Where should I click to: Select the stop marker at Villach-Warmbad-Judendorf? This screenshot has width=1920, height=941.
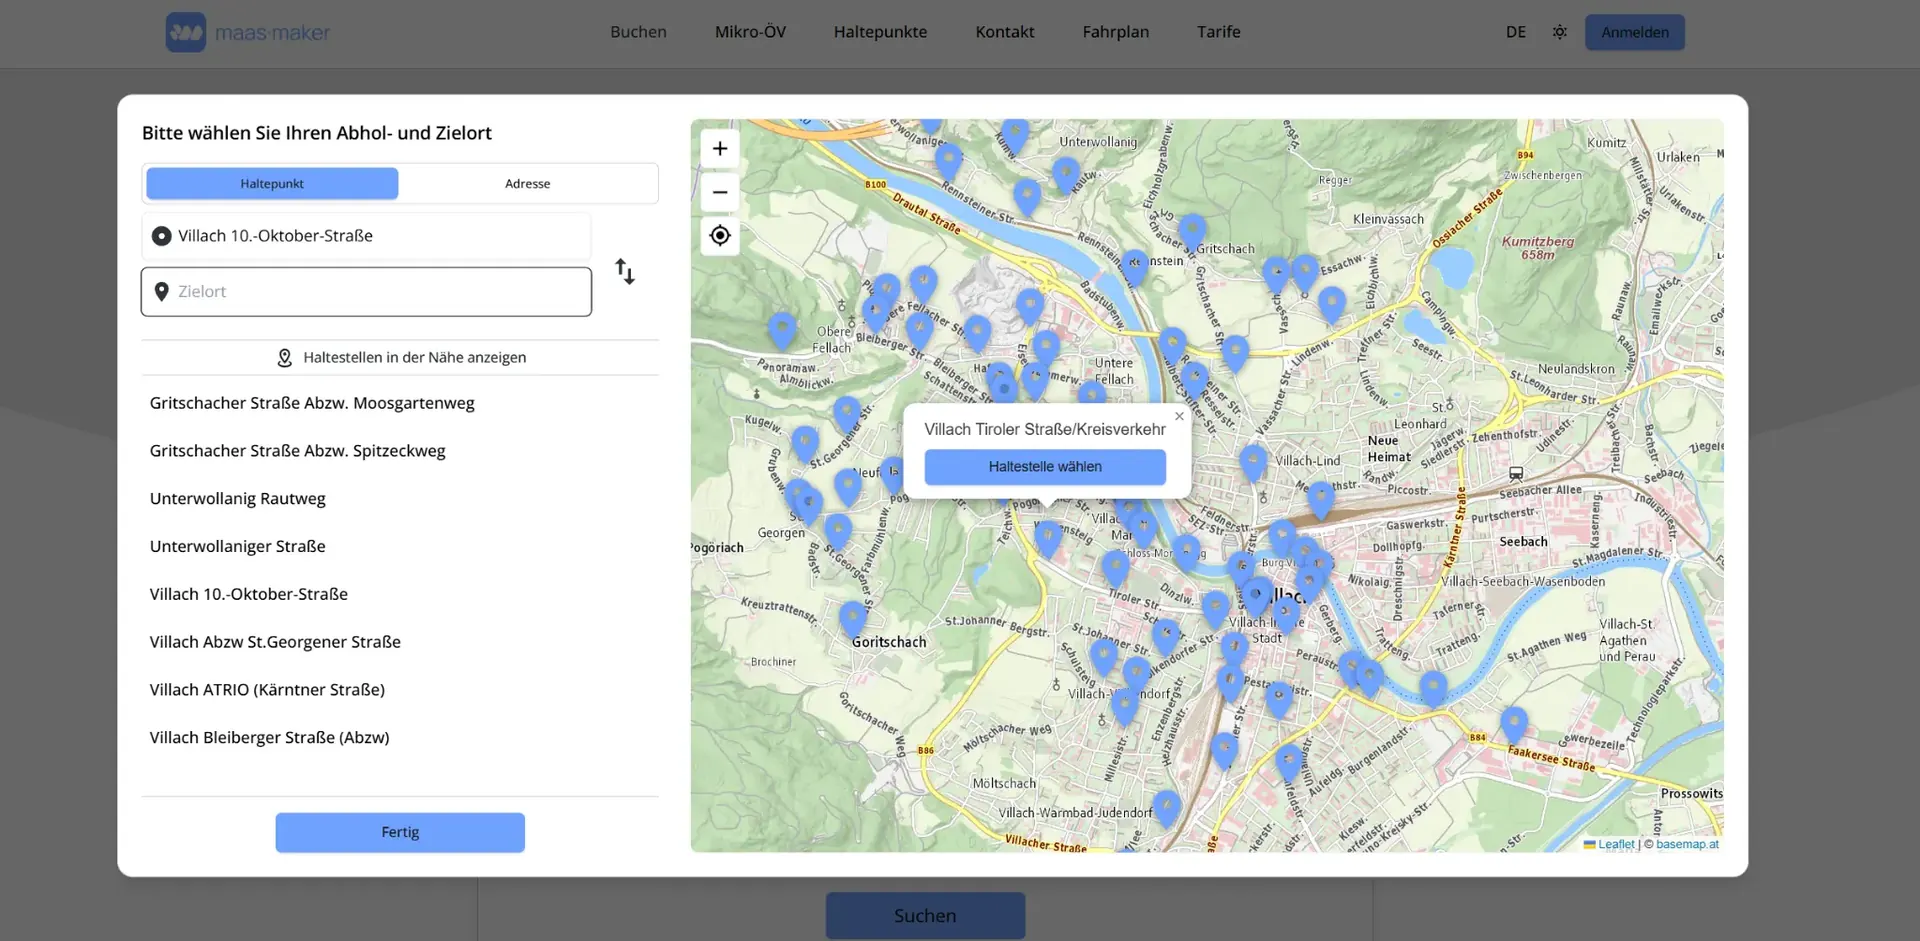pyautogui.click(x=1167, y=808)
